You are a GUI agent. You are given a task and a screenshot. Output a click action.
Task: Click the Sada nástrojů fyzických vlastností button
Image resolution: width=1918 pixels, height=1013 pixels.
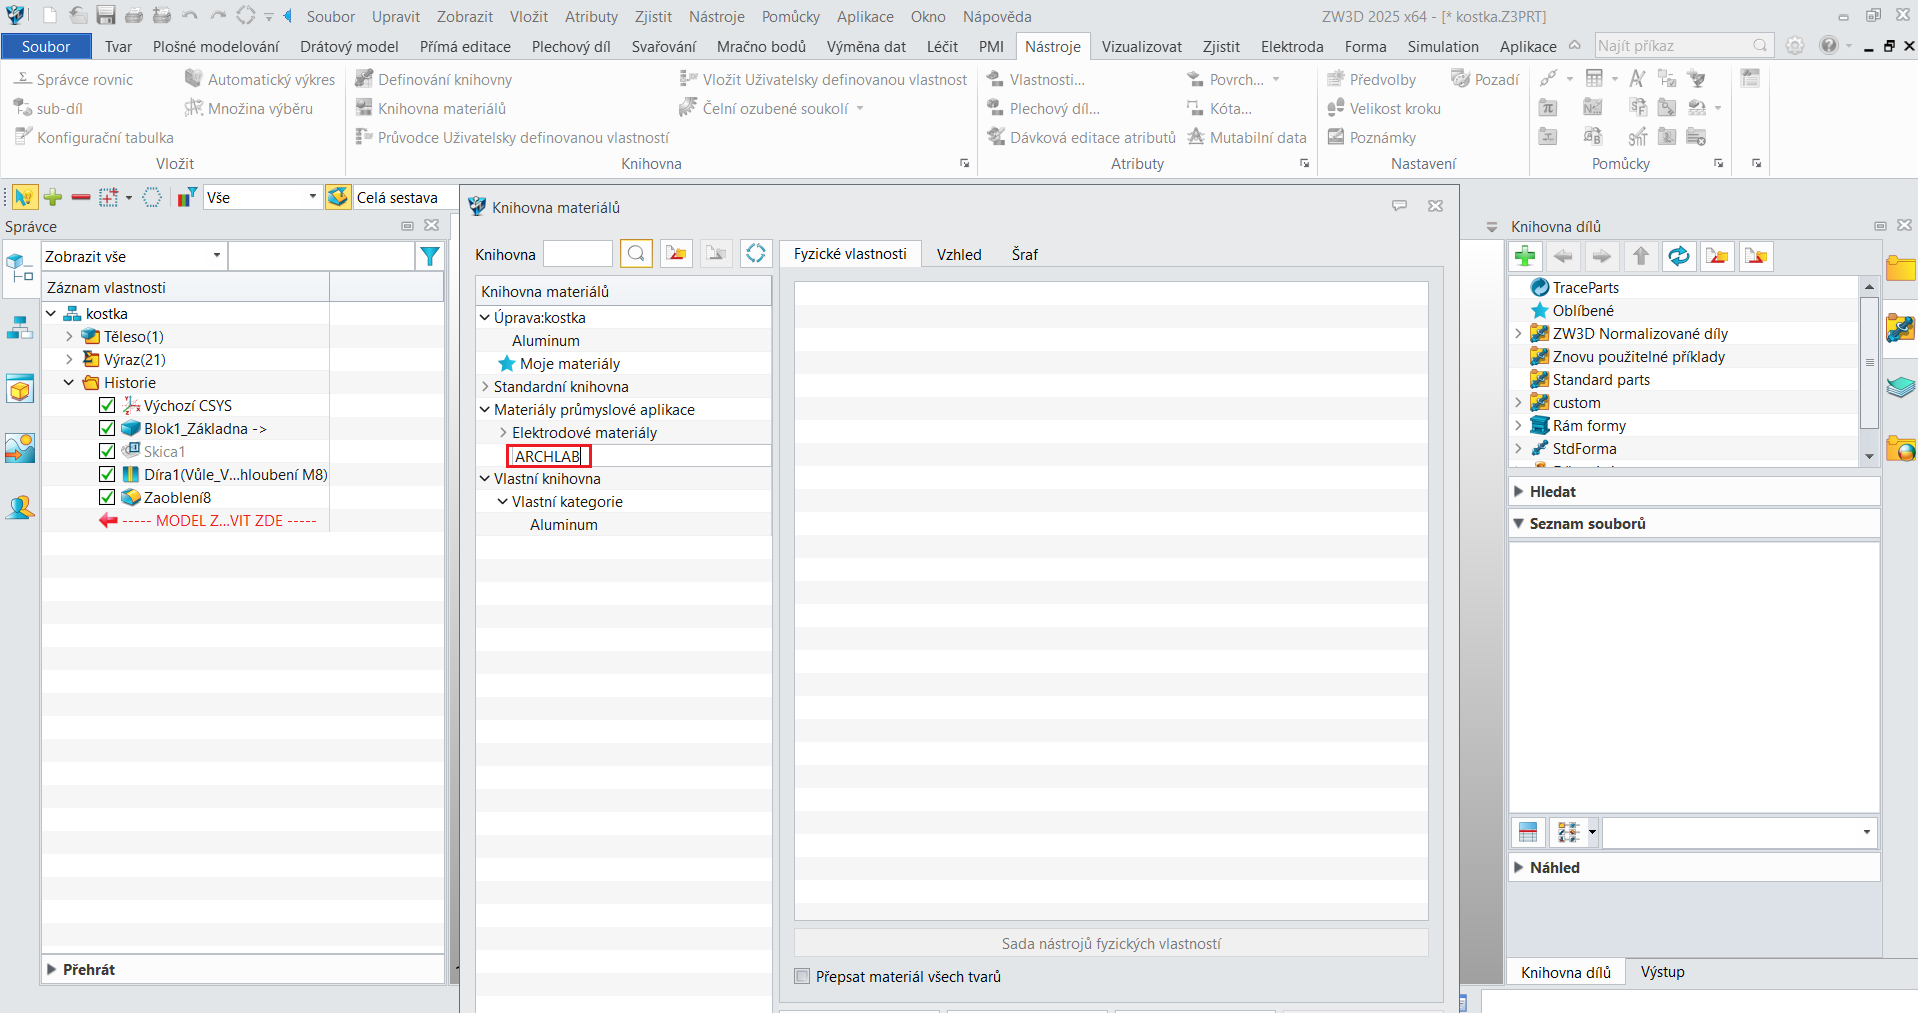pyautogui.click(x=1110, y=943)
